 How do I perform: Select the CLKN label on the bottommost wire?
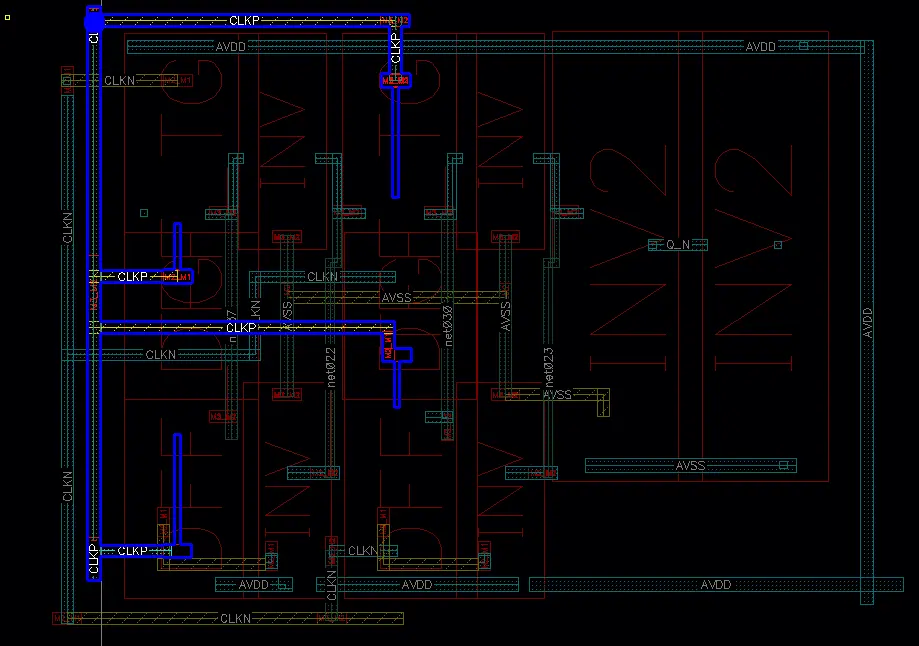coord(235,618)
